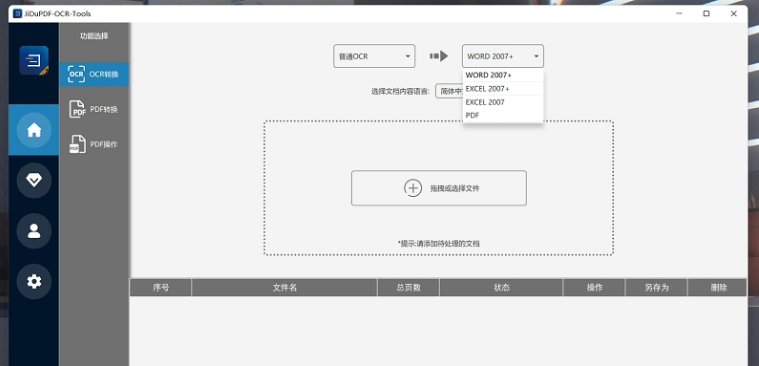Viewport: 759px width, 366px height.
Task: Click the 拖拽或选择文件 button
Action: click(439, 188)
